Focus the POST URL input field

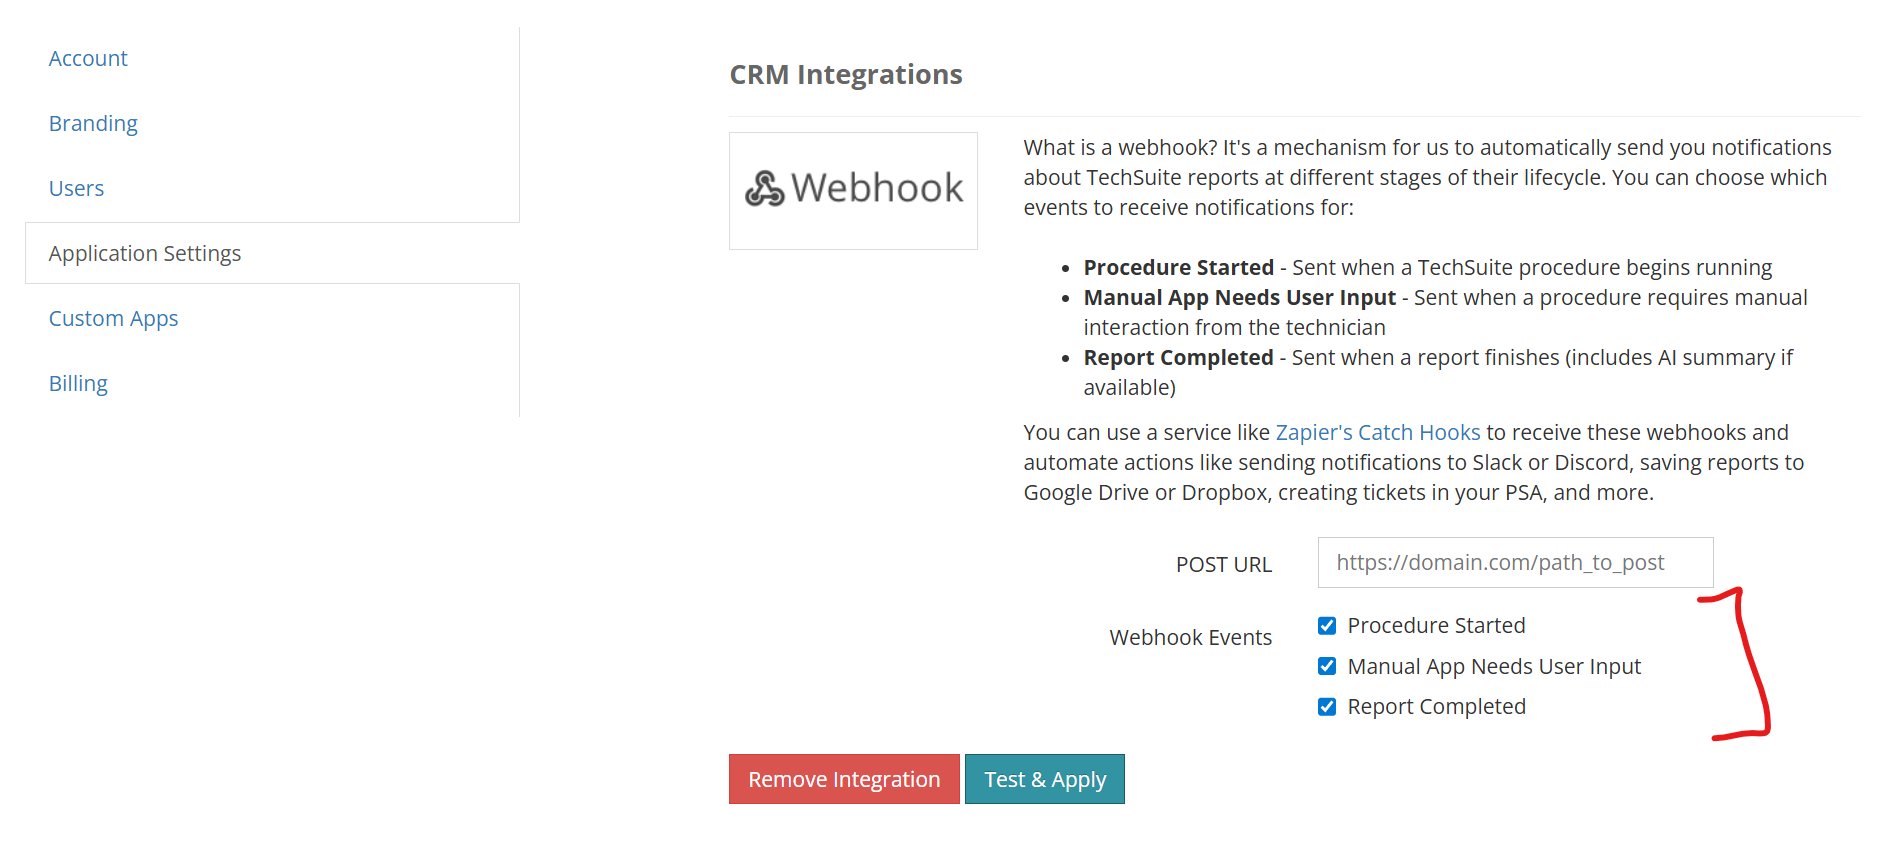[1514, 563]
